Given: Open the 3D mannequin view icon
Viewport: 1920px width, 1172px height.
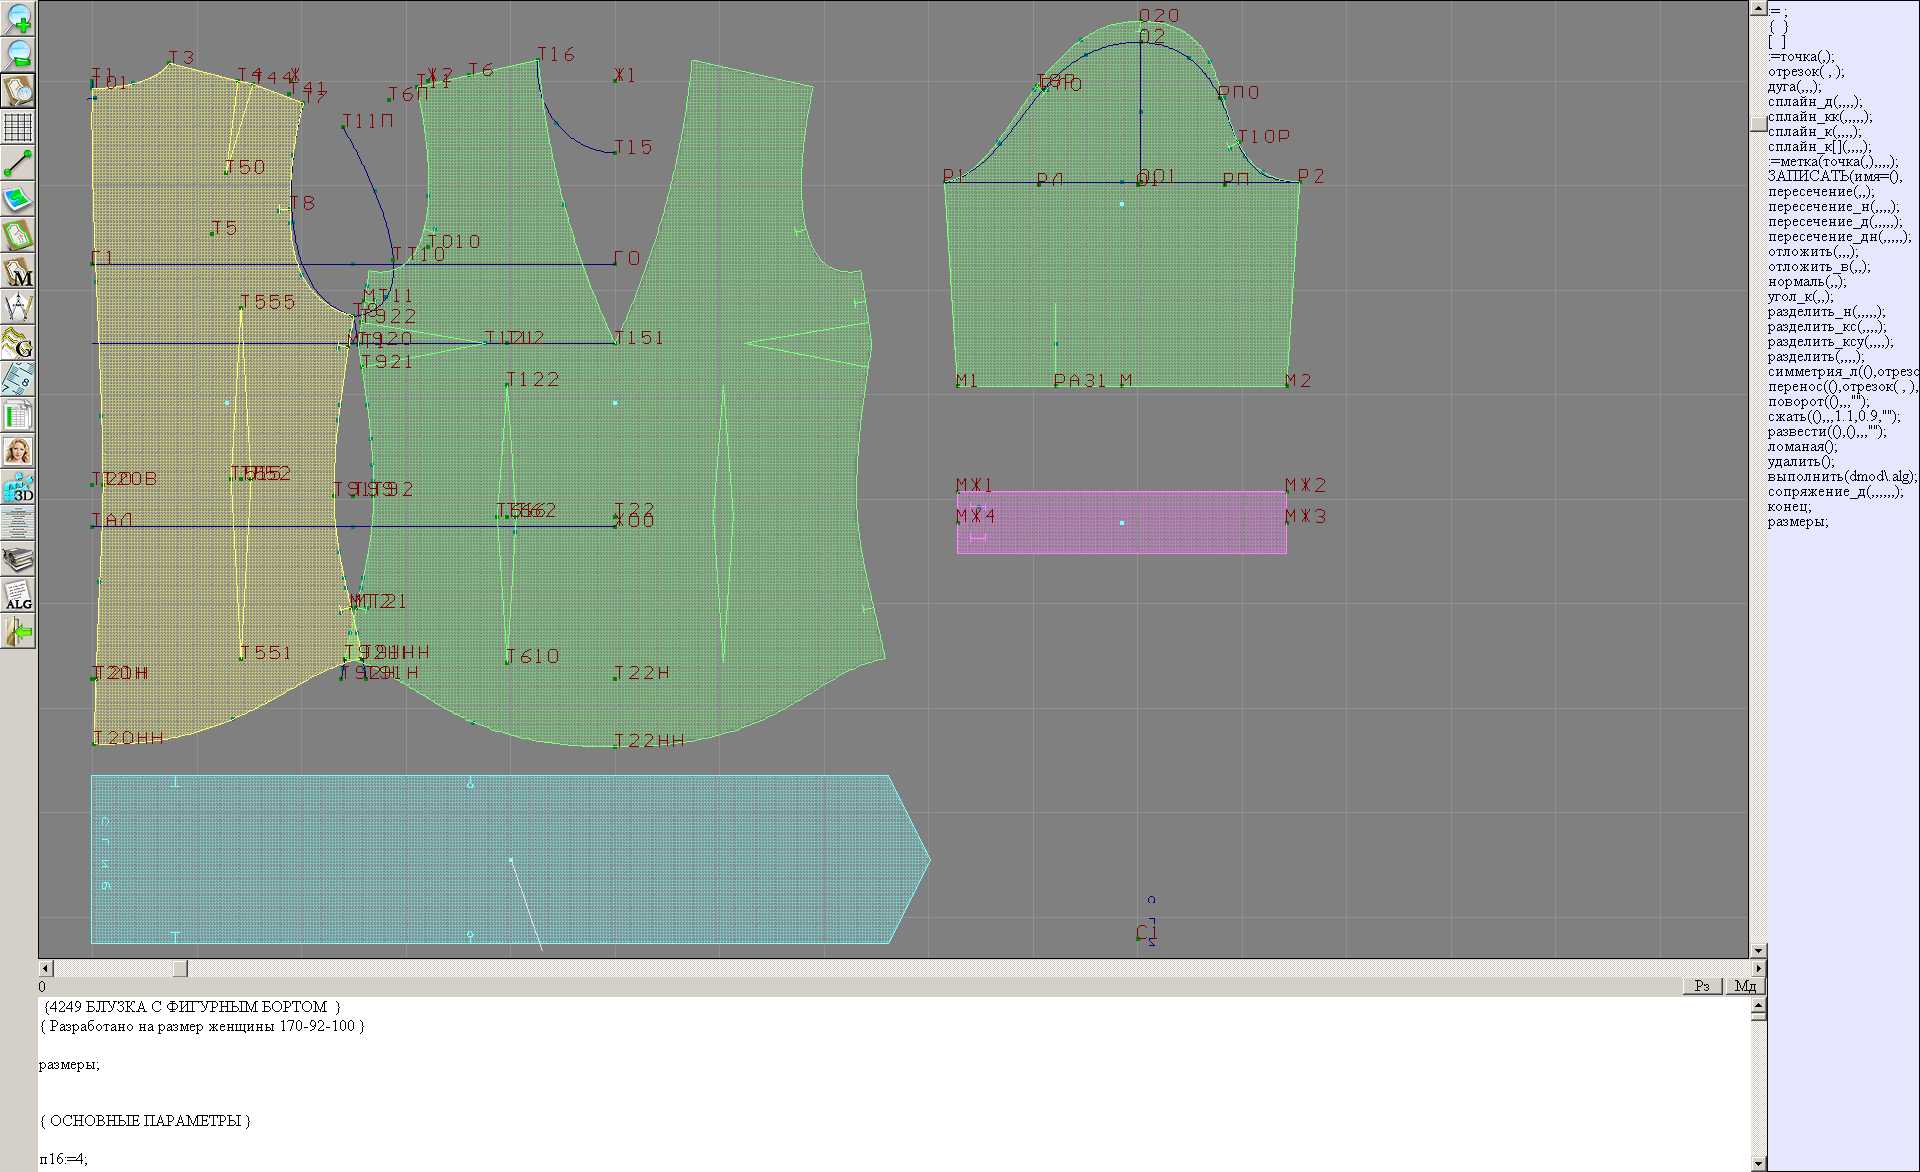Looking at the screenshot, I should (x=18, y=488).
